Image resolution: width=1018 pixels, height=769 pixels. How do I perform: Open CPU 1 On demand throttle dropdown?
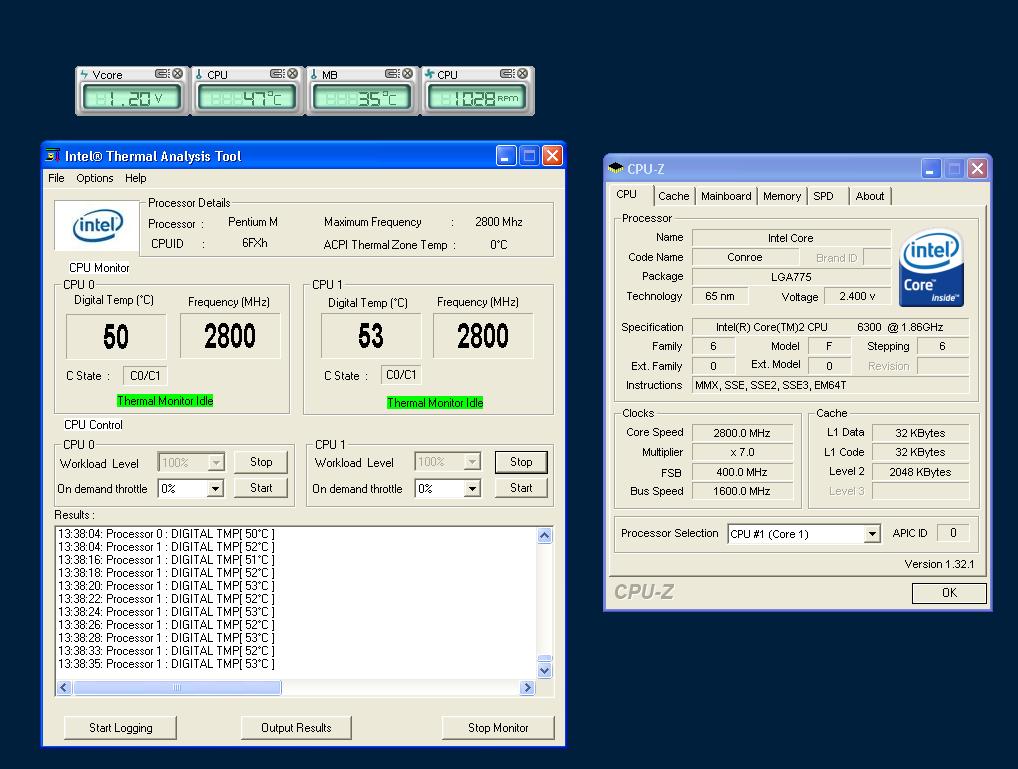click(x=472, y=488)
